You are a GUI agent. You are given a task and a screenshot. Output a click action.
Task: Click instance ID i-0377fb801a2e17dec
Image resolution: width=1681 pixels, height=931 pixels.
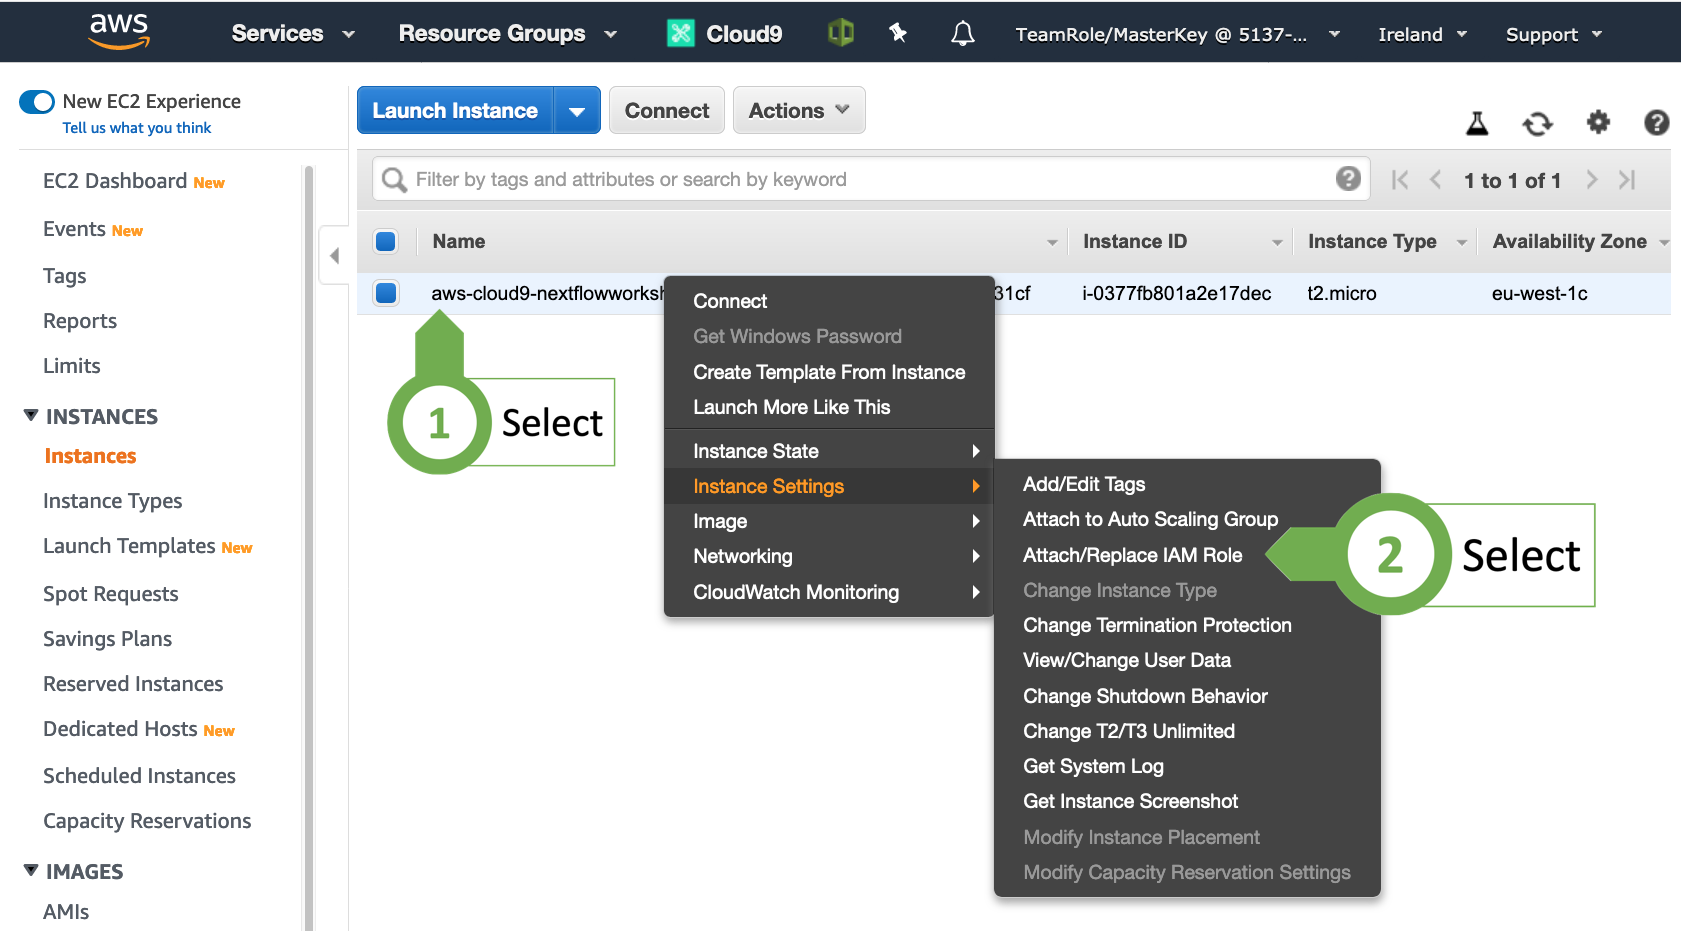click(x=1177, y=293)
